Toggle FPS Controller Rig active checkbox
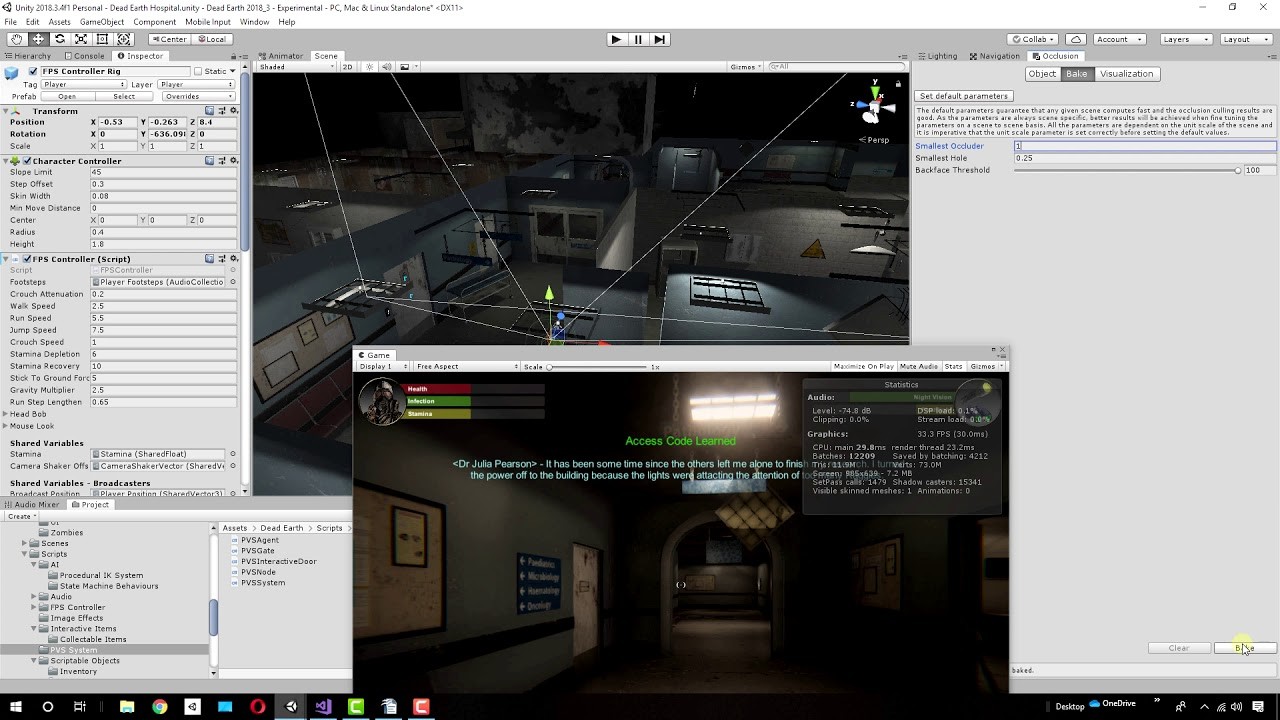Screen dimensions: 1280x720 pos(33,72)
